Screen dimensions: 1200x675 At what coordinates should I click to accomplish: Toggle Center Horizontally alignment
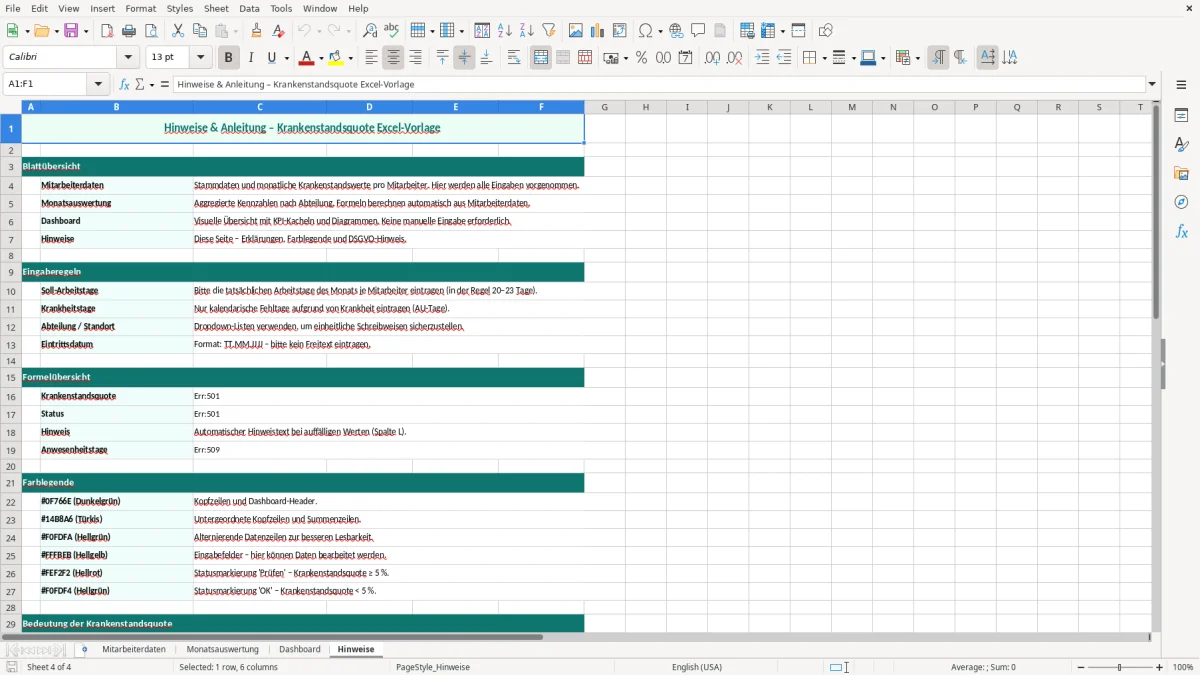click(x=393, y=58)
